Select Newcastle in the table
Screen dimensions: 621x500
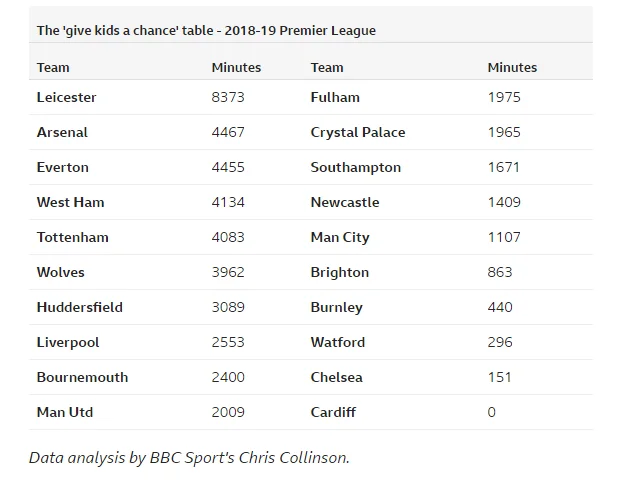[x=345, y=202]
